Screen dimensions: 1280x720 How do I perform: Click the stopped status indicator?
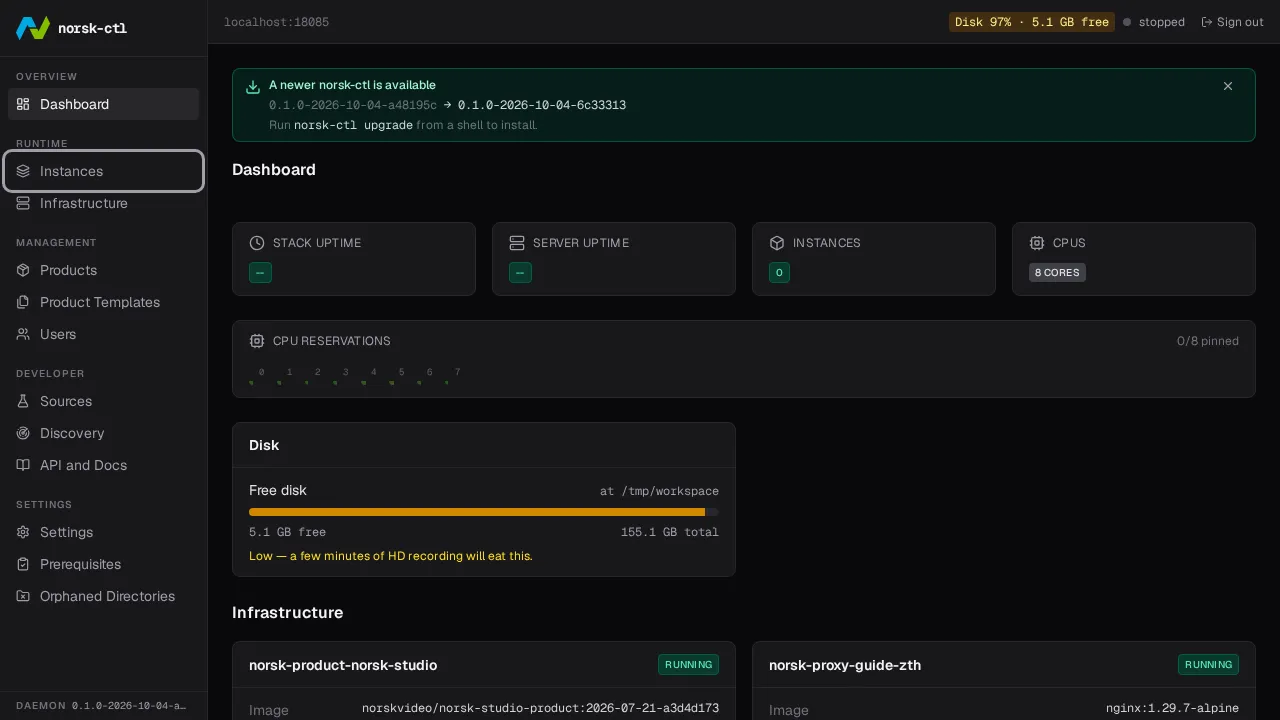(1154, 22)
